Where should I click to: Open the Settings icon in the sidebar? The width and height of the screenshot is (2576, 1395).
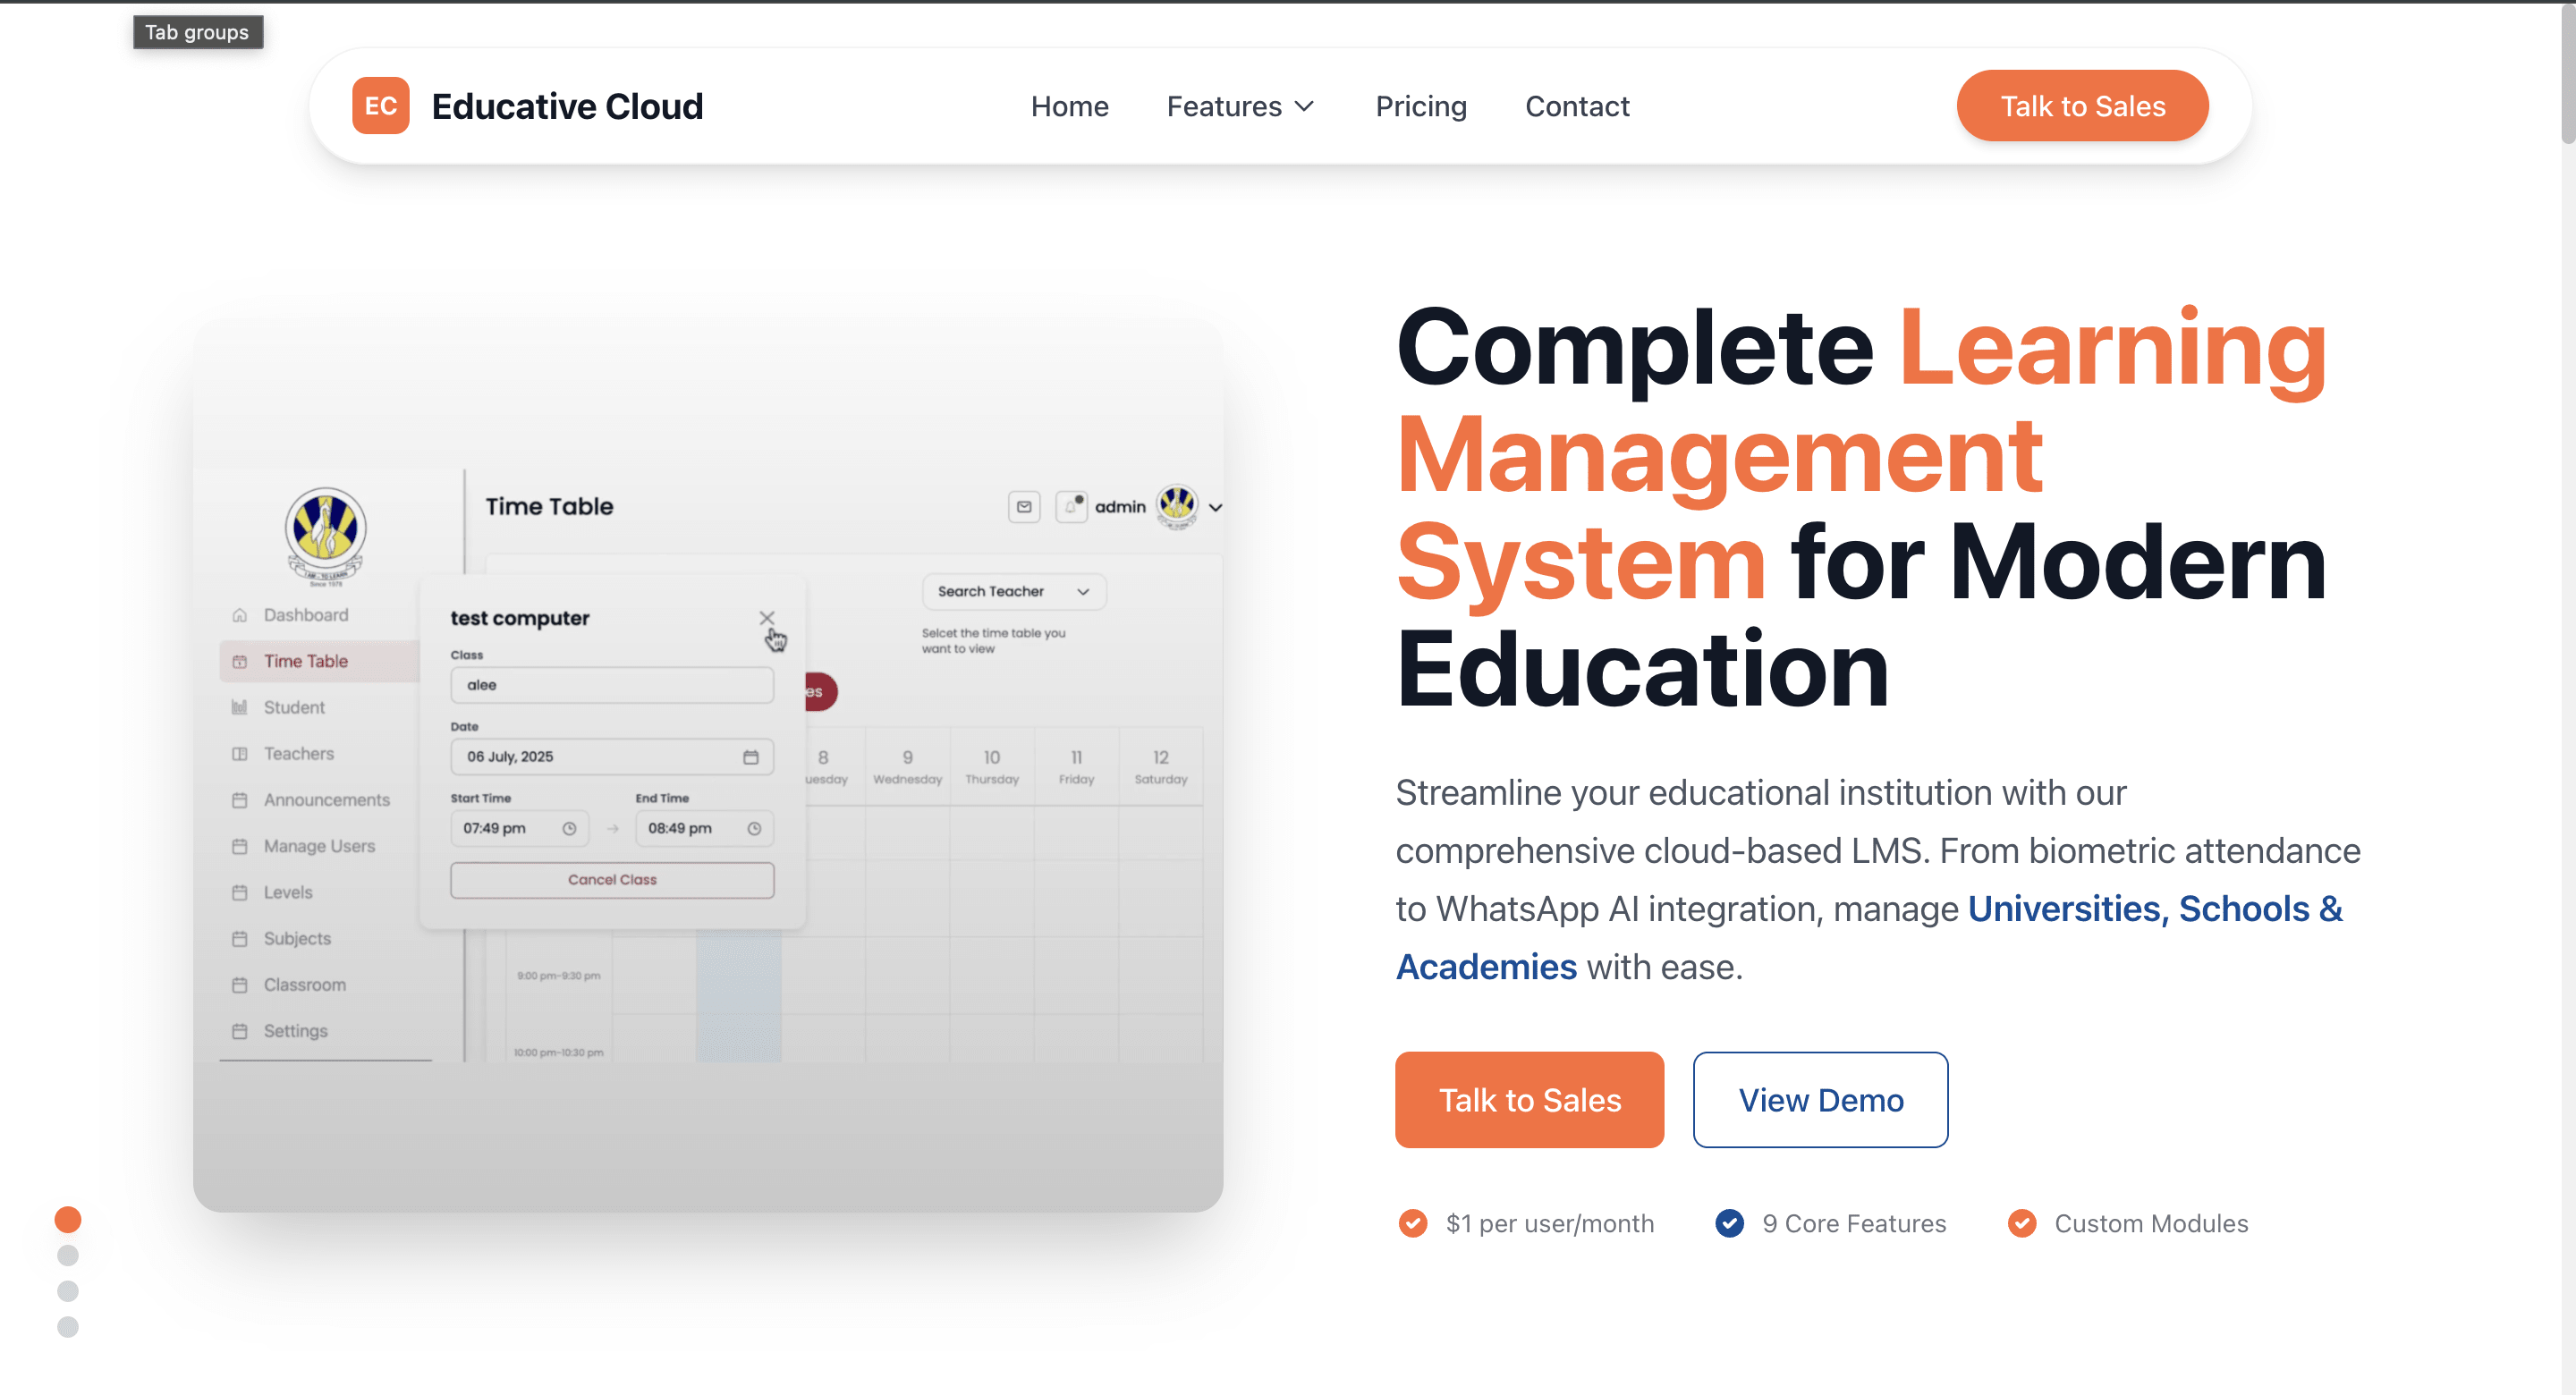click(x=239, y=1030)
